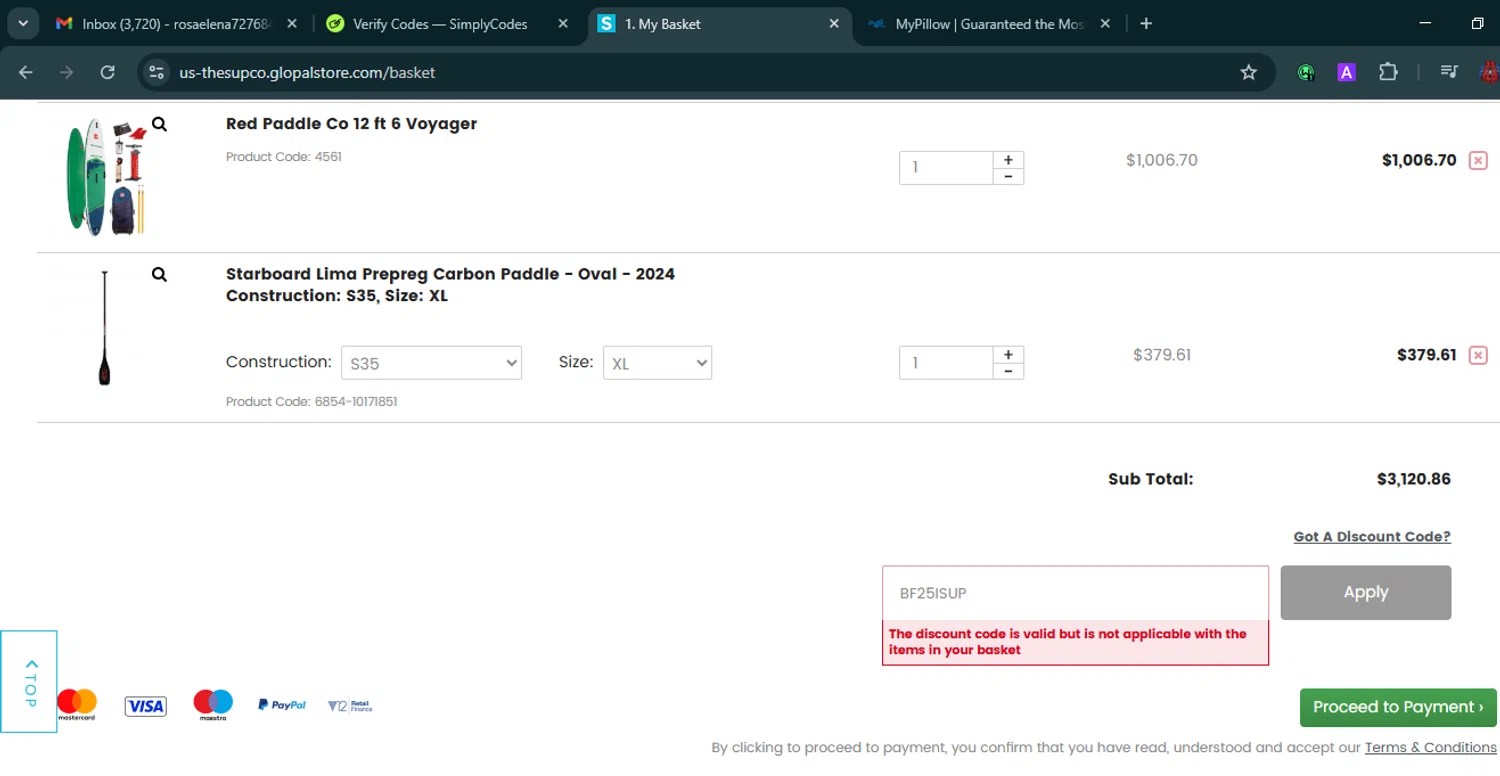Close the Gmail Inbox tab

coord(292,23)
